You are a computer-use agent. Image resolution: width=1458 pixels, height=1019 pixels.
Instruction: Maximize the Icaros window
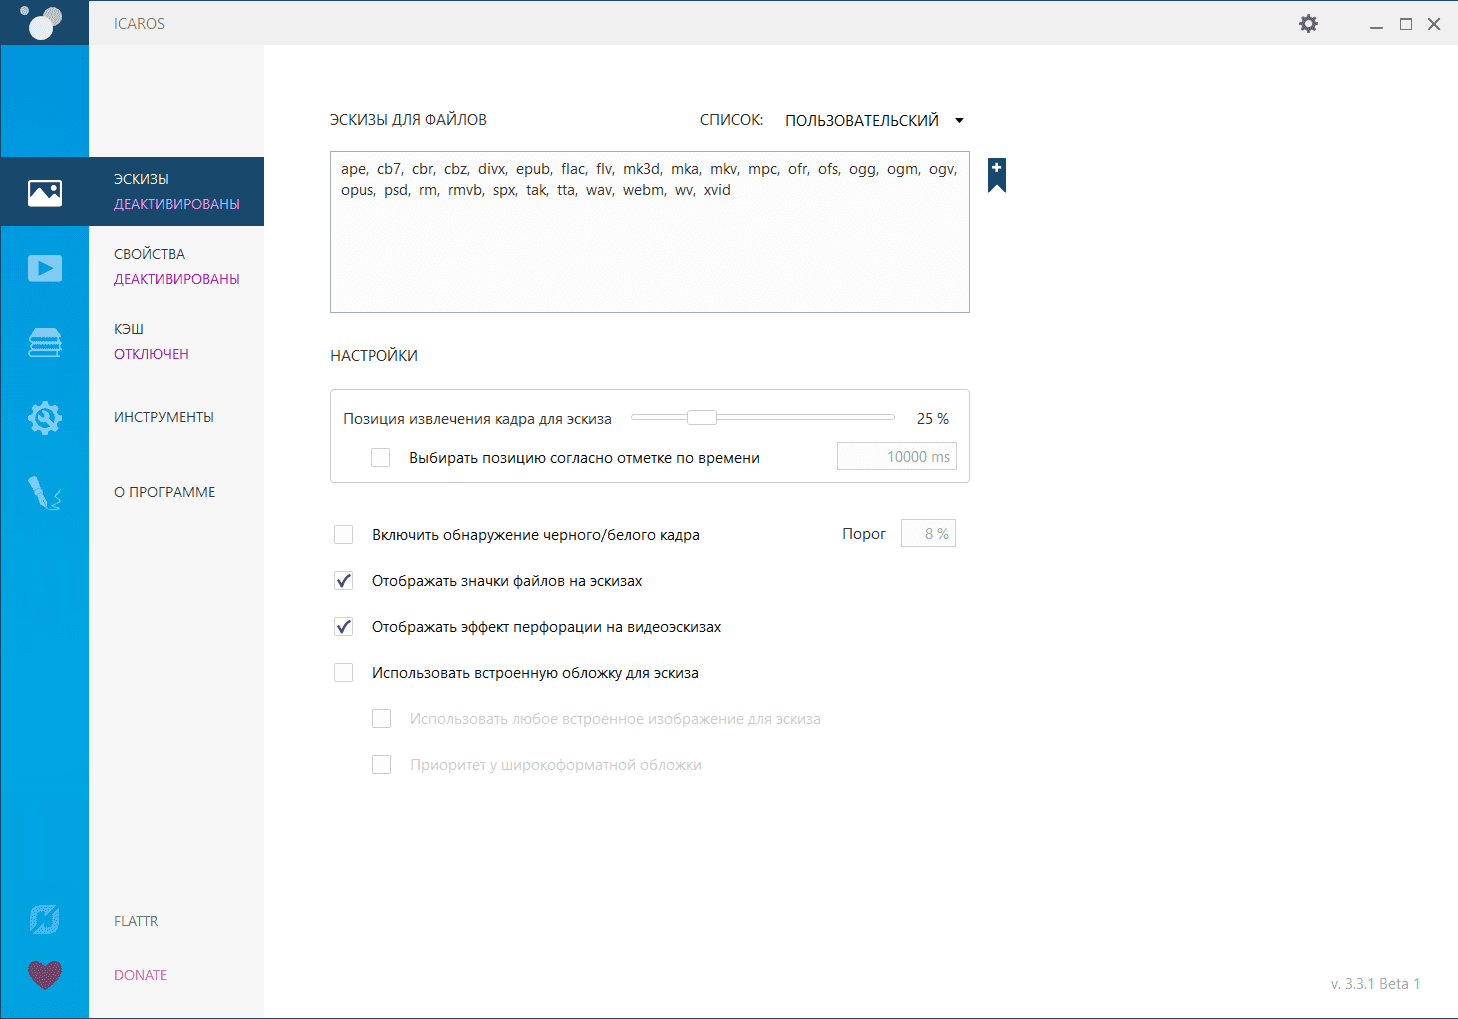[1406, 24]
